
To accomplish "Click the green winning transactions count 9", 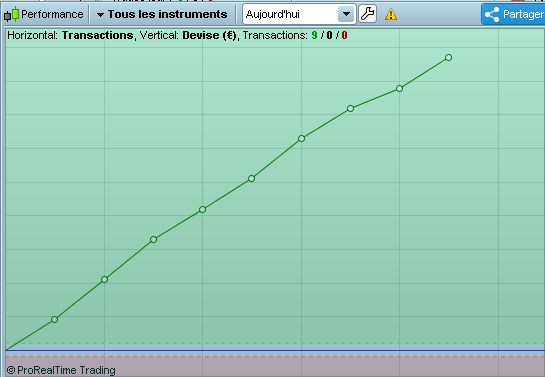I will (314, 35).
